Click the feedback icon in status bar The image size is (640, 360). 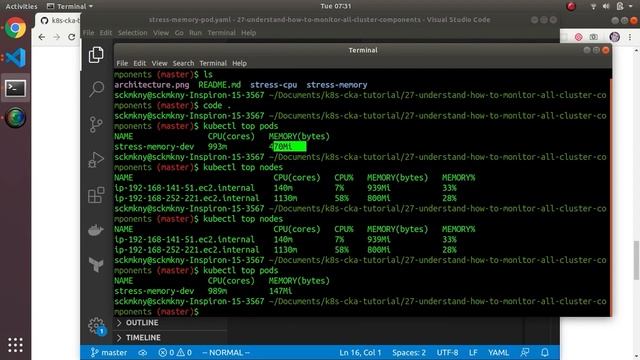pyautogui.click(x=525, y=353)
